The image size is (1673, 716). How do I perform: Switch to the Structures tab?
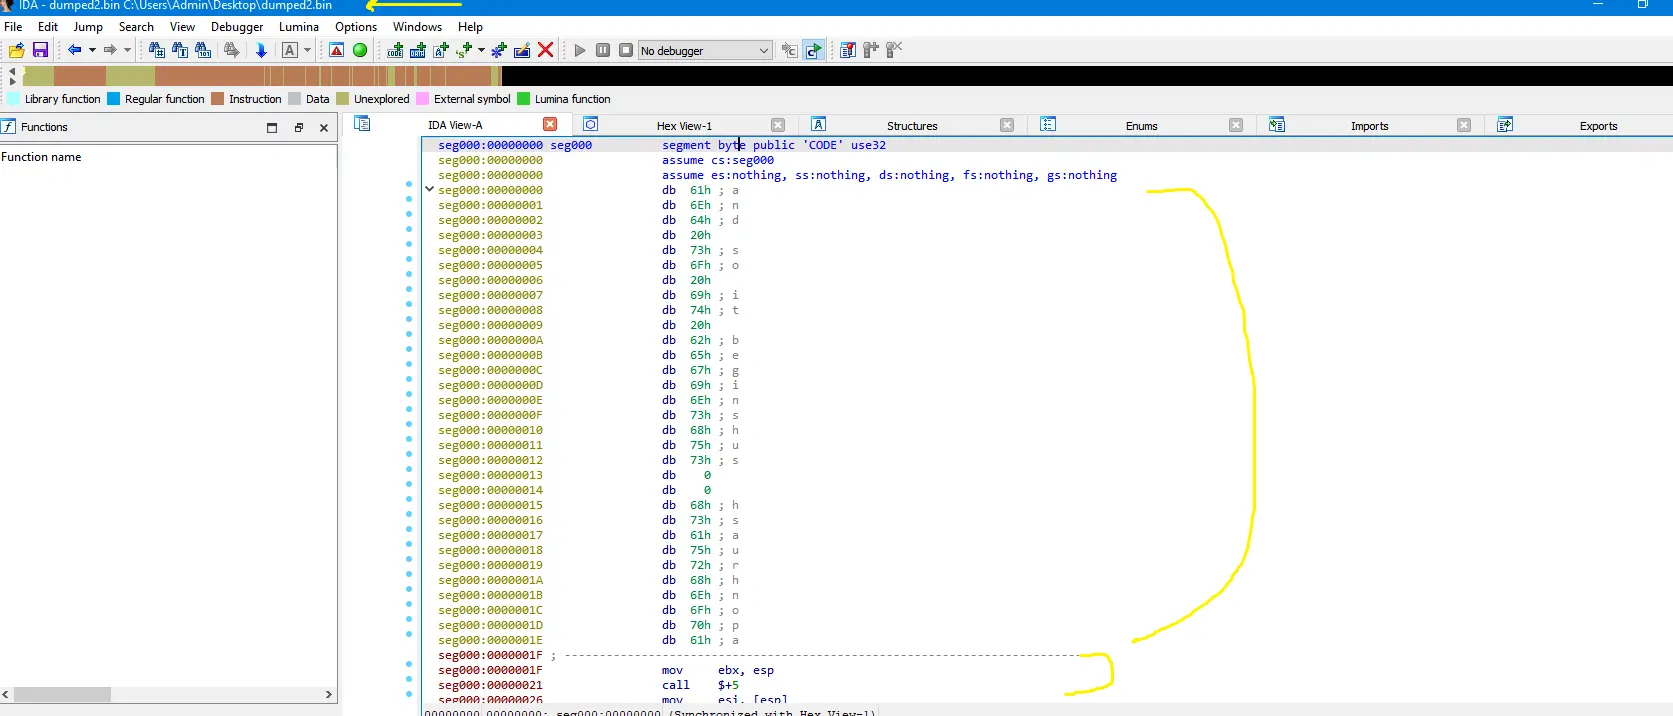[912, 126]
